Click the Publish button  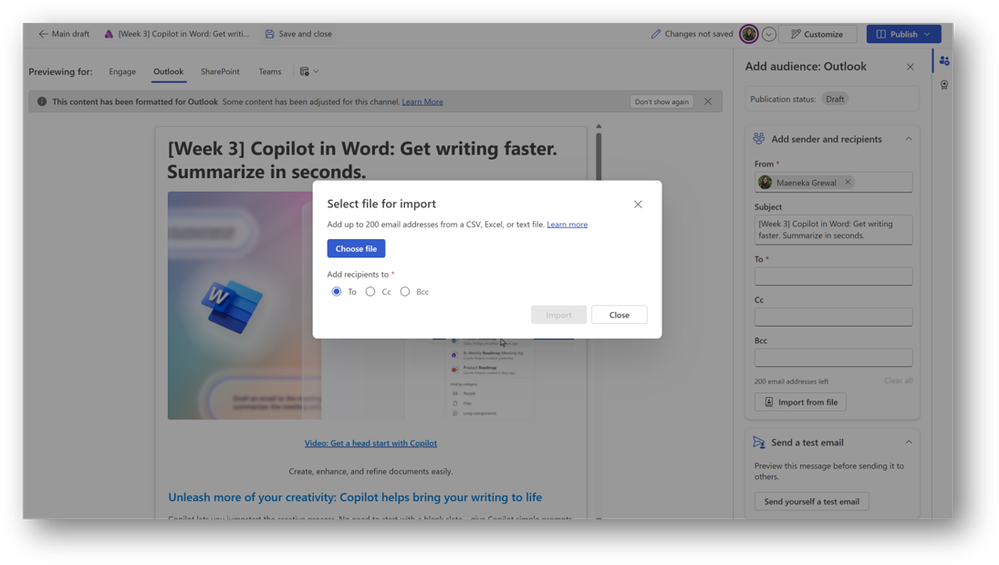896,34
